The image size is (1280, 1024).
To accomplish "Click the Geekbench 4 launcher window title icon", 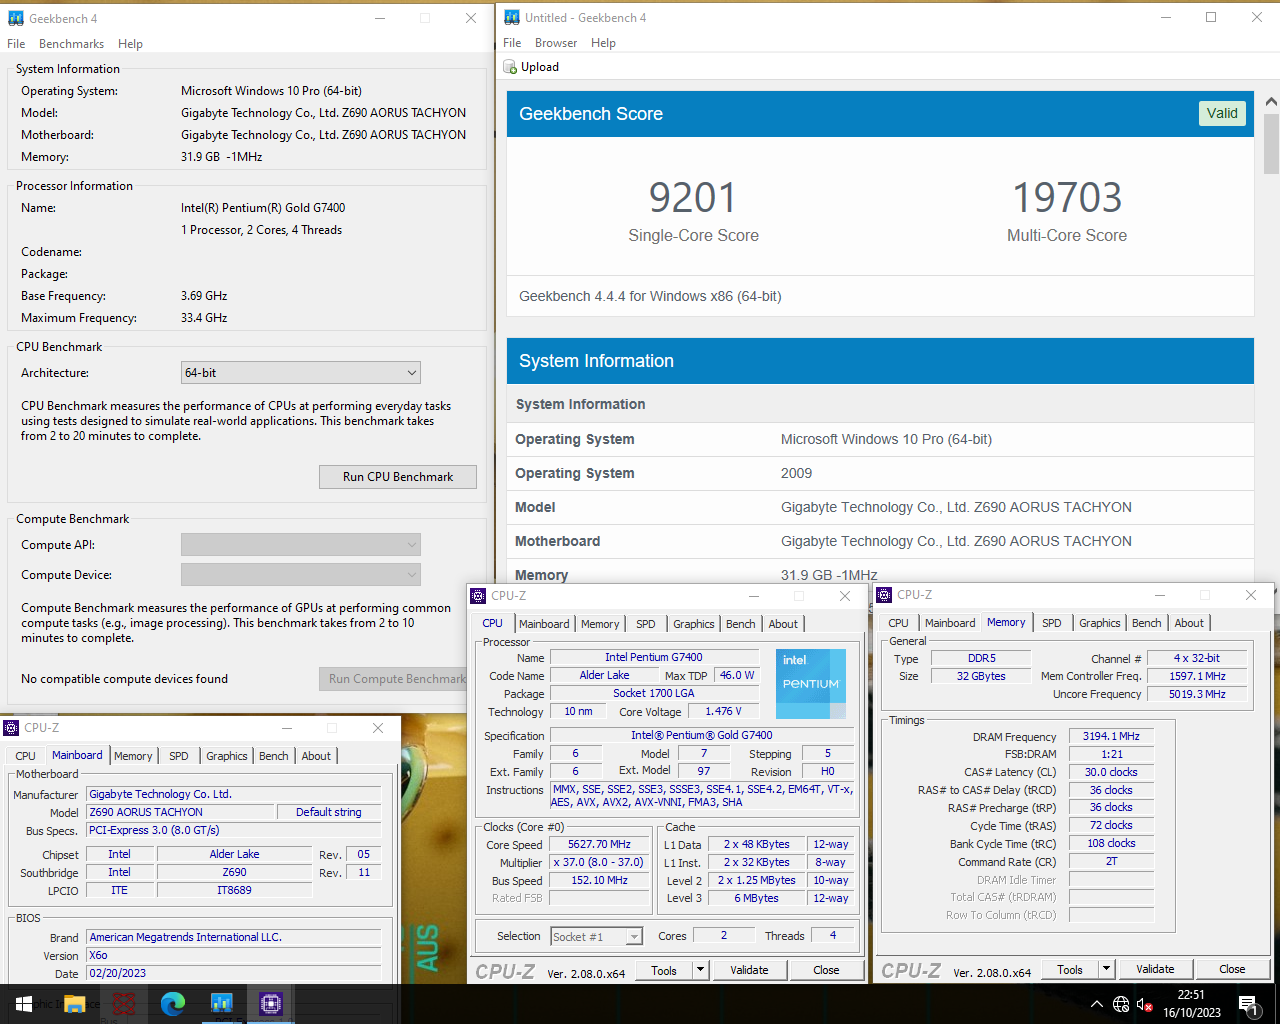I will [x=16, y=18].
